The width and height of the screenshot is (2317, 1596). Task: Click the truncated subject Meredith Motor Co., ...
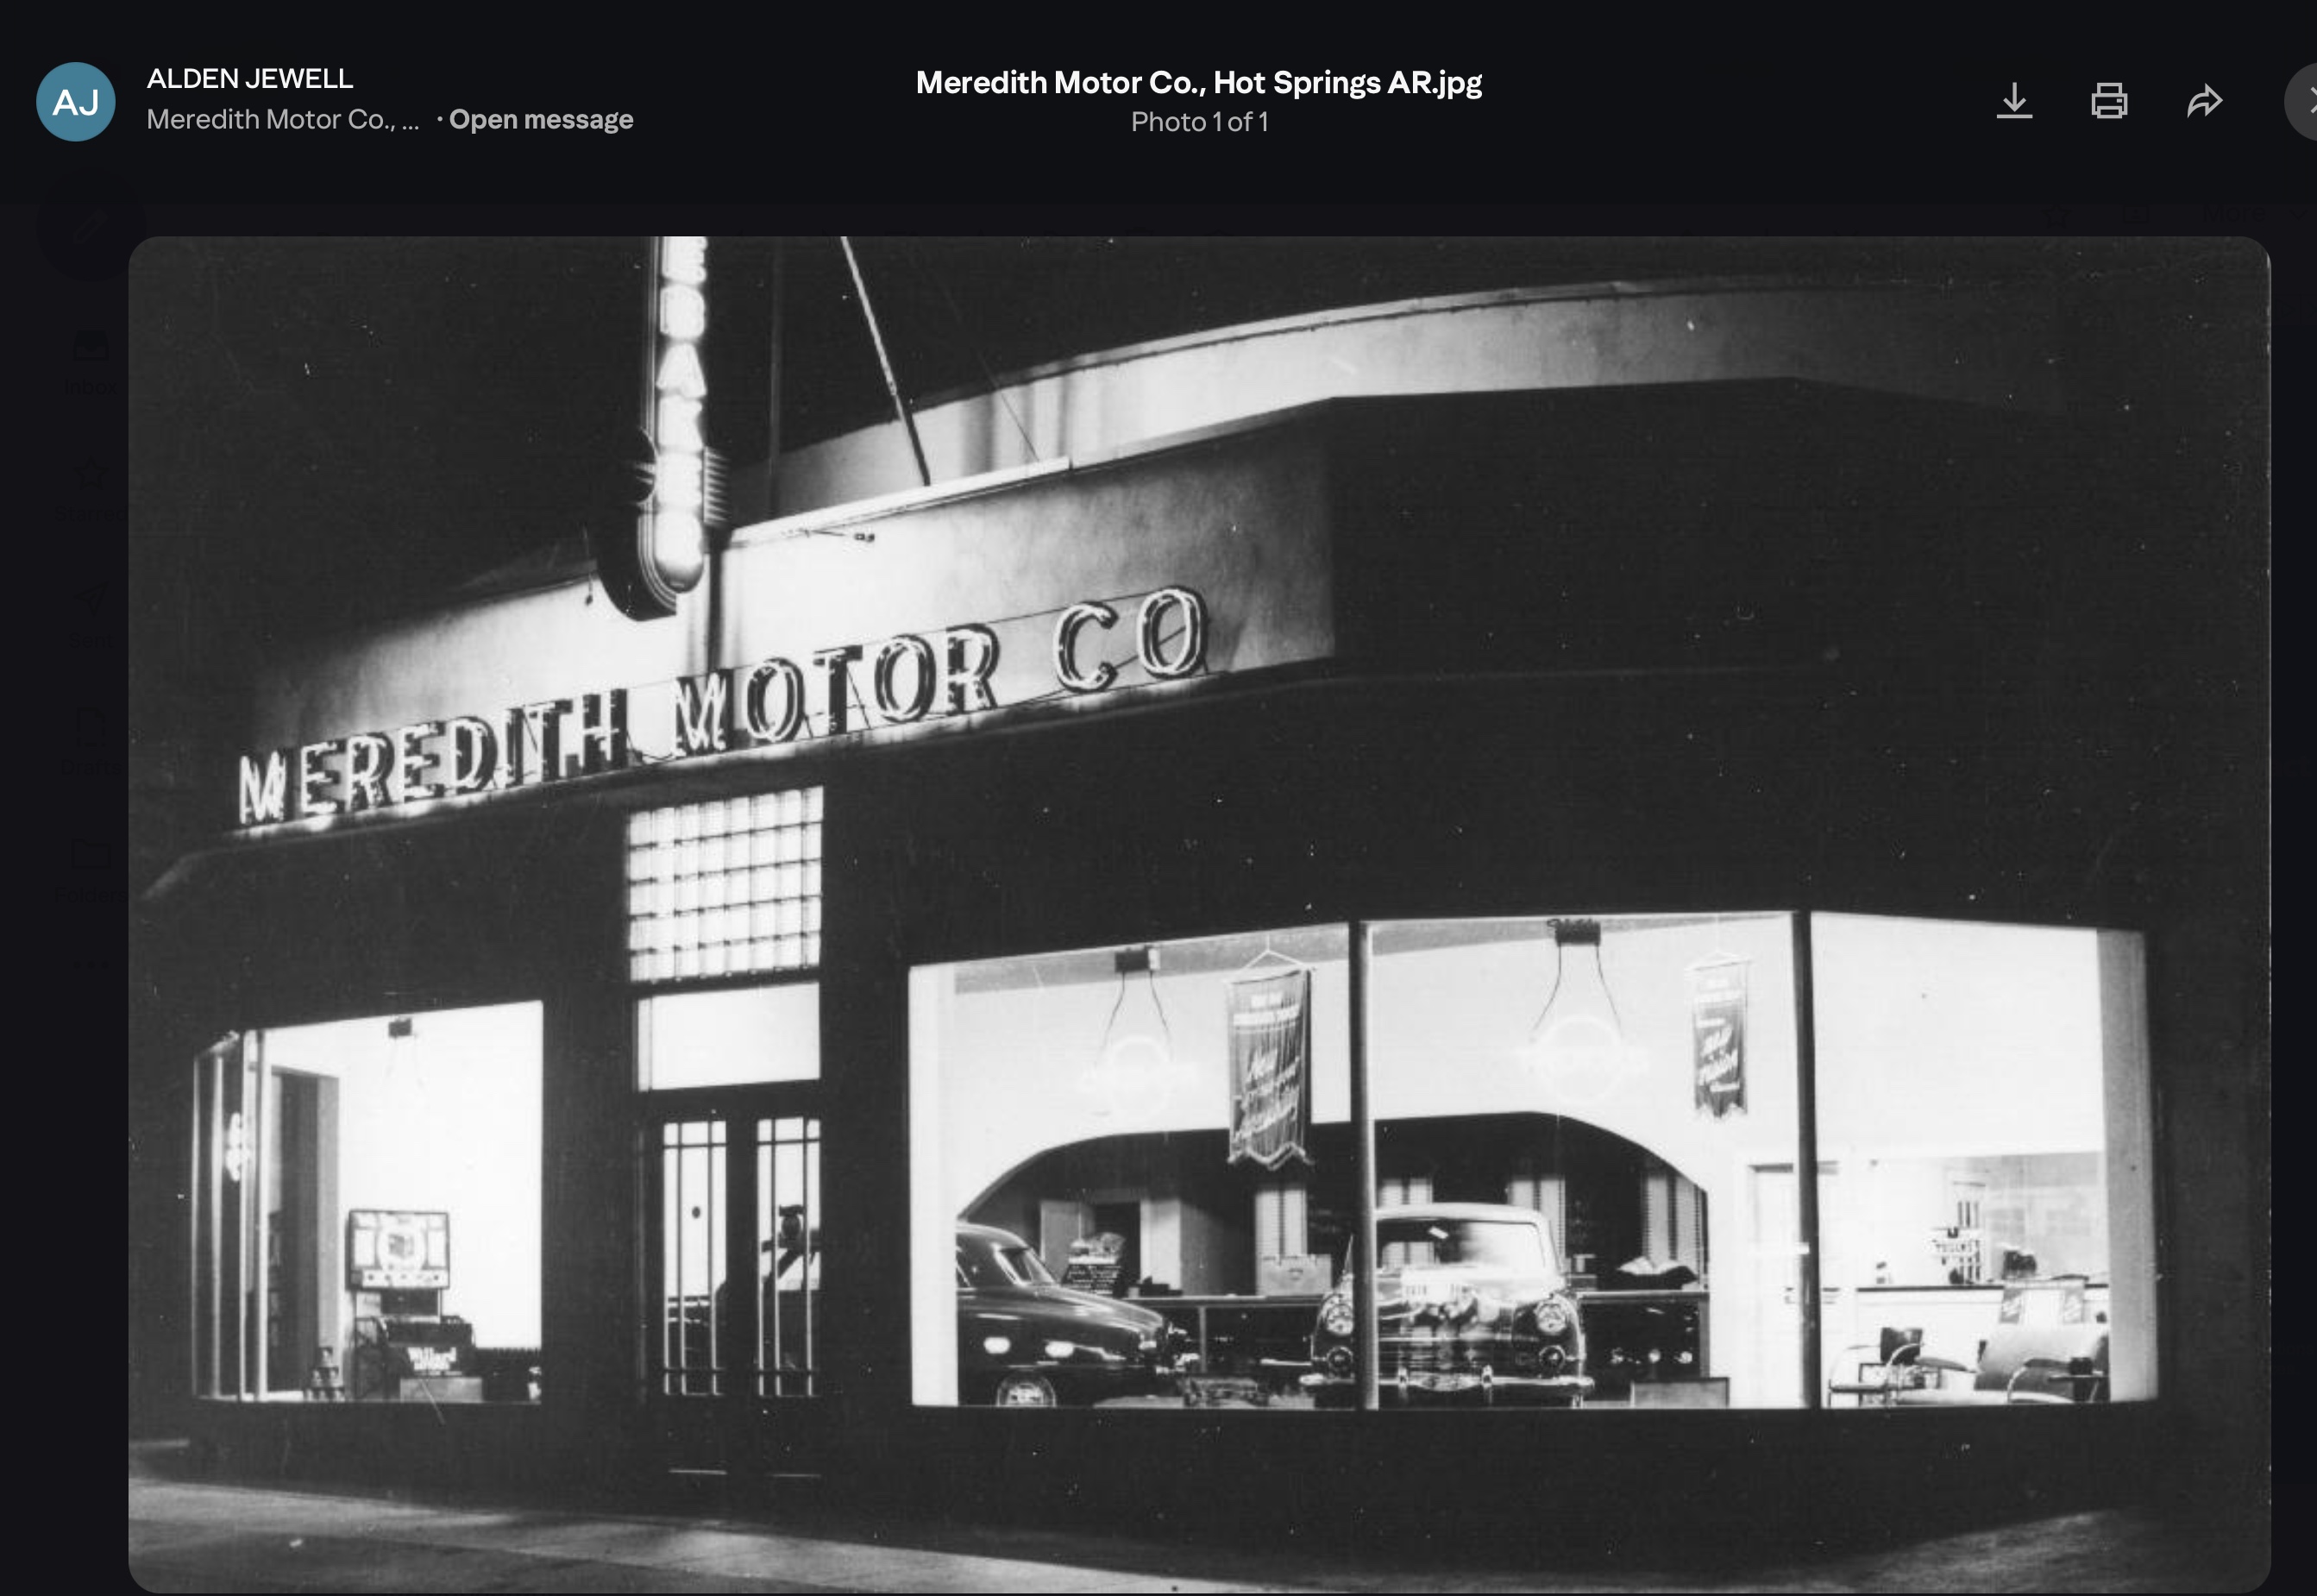click(283, 119)
